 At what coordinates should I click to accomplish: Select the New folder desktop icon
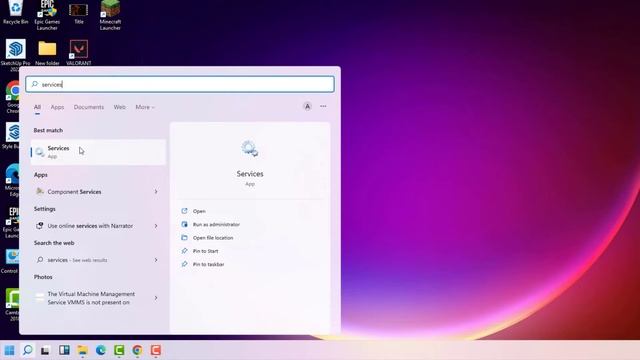click(x=47, y=53)
